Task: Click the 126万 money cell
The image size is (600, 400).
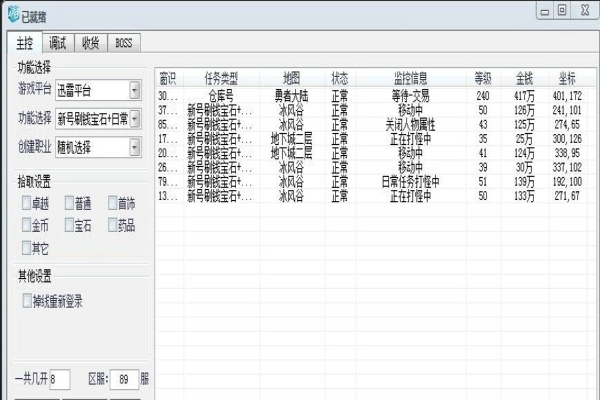Action: (x=525, y=110)
